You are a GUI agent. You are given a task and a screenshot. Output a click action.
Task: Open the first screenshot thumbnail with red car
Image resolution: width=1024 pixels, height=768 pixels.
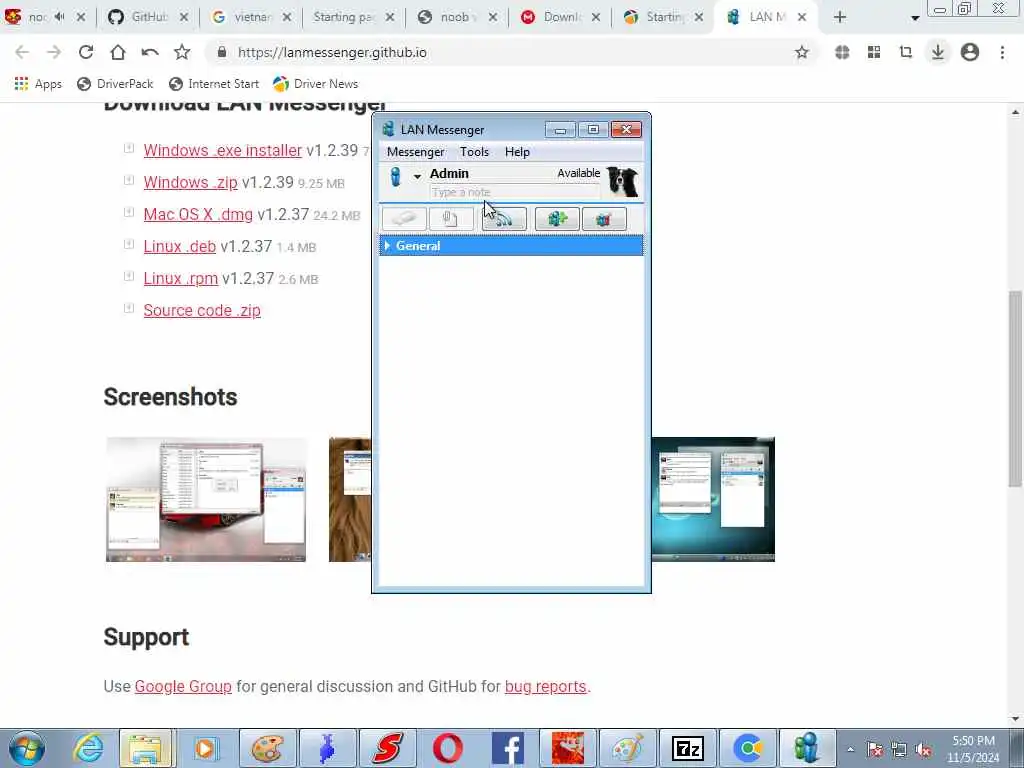(206, 500)
